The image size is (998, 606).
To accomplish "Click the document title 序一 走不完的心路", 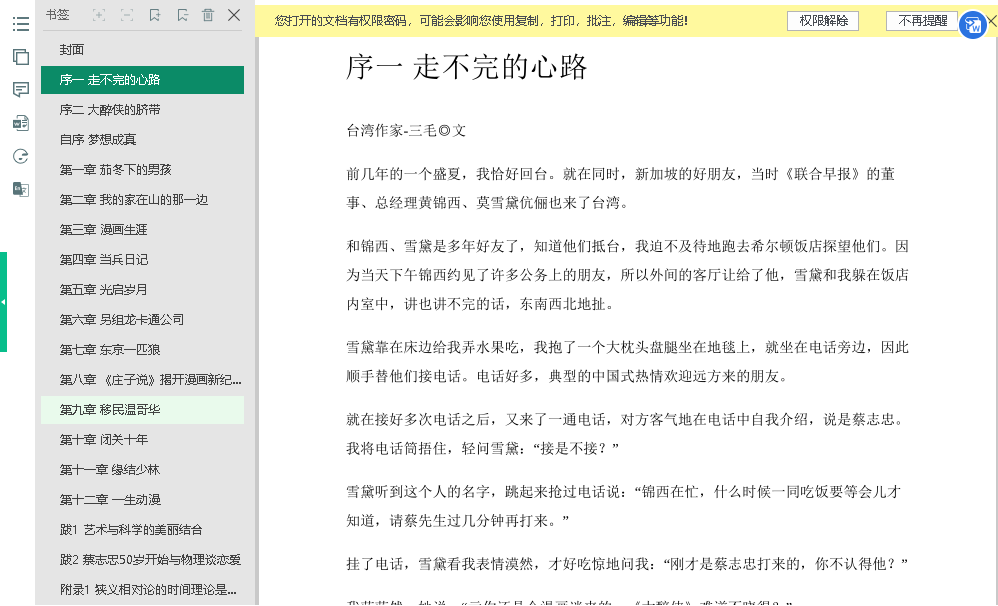I will tap(467, 67).
